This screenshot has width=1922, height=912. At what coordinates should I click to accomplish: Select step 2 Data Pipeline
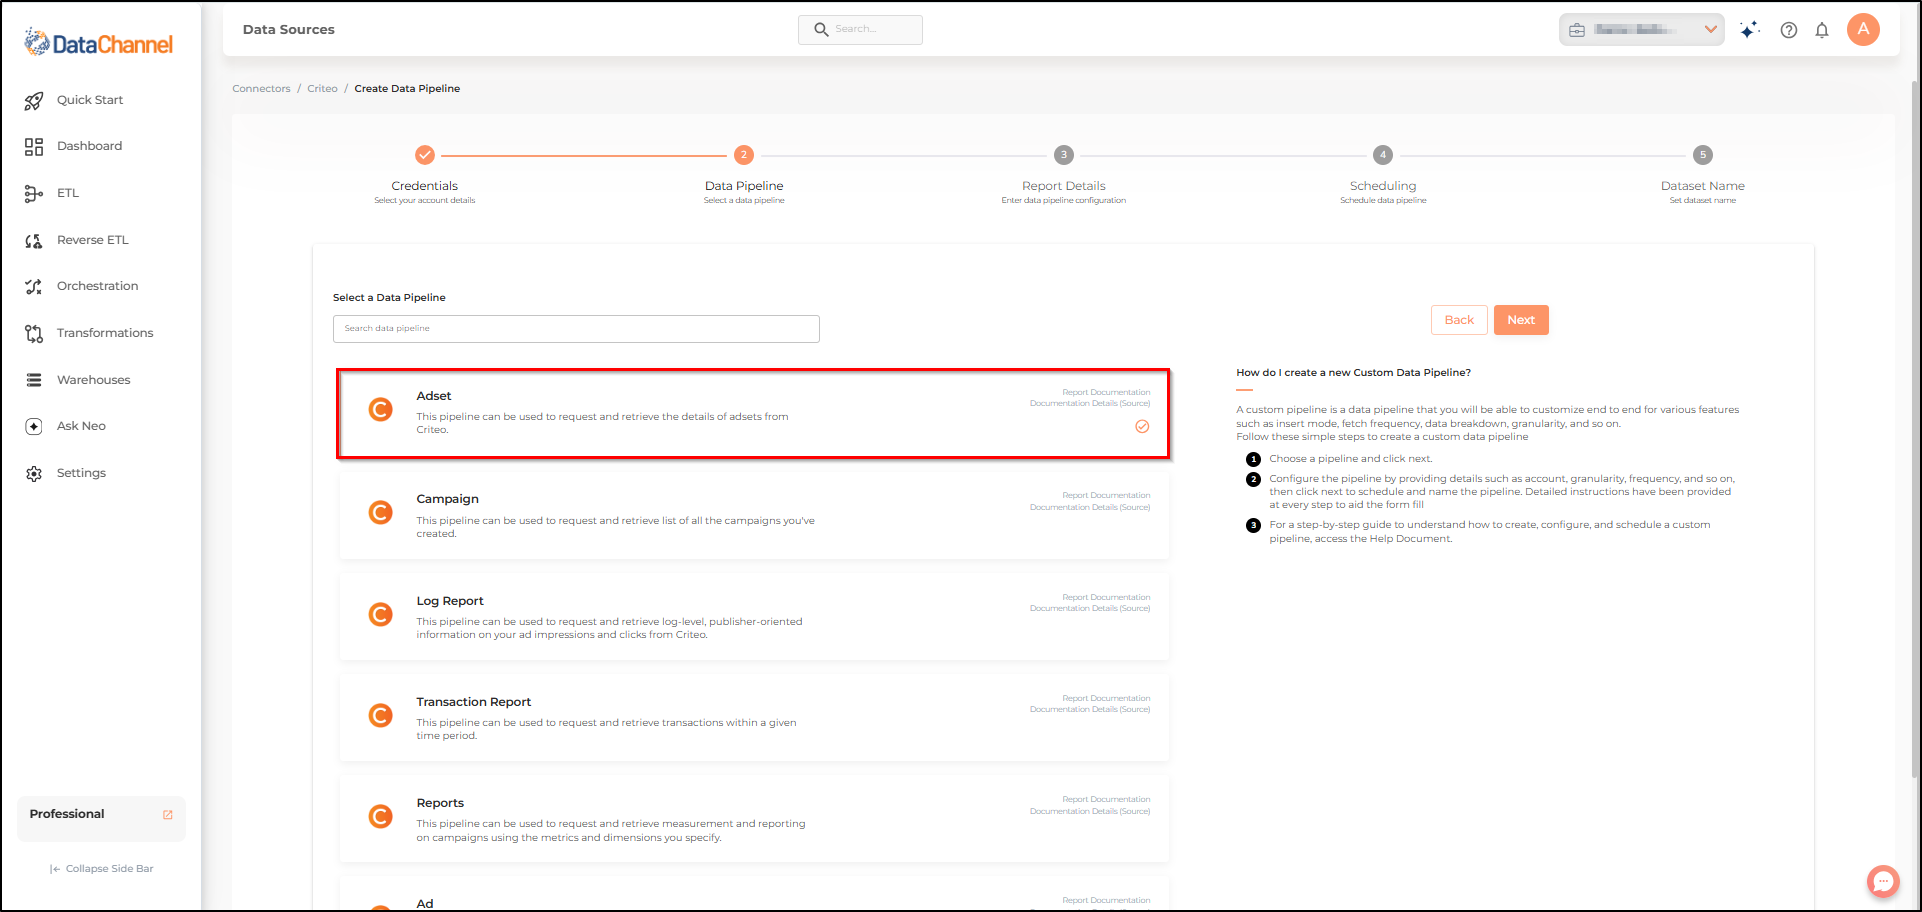743,155
